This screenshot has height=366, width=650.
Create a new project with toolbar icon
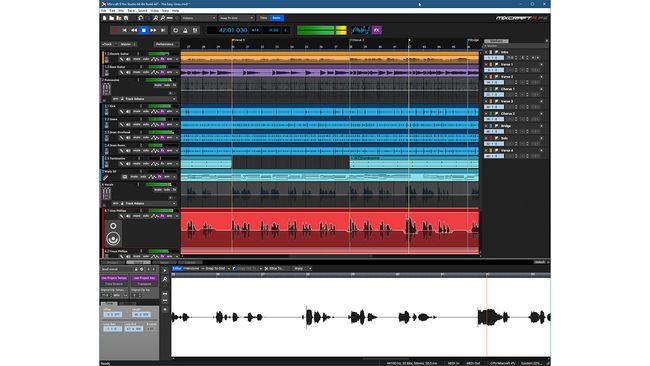pyautogui.click(x=104, y=18)
